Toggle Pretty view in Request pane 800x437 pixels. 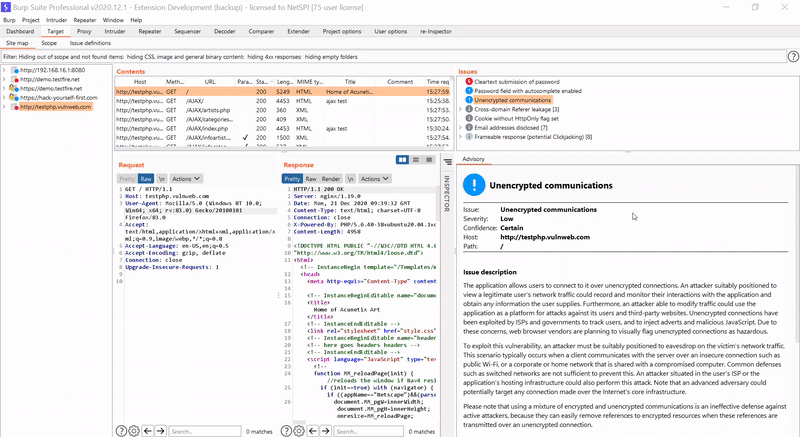pos(127,178)
